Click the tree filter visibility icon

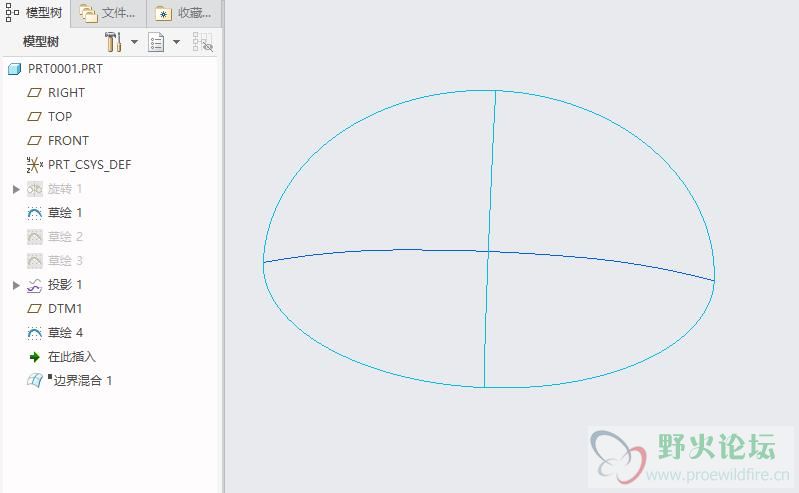202,42
